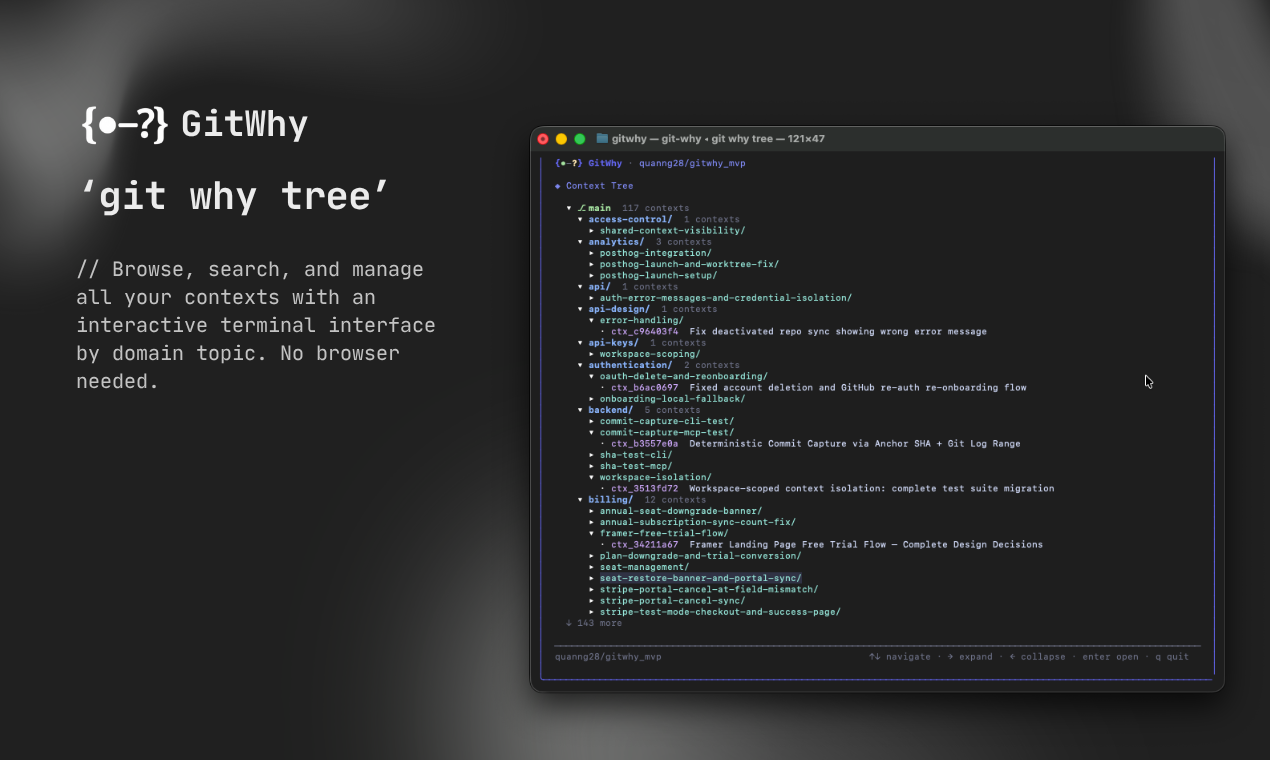Expand posthog-launch-and-worktree-fix/ entry
The width and height of the screenshot is (1270, 760).
pyautogui.click(x=684, y=264)
